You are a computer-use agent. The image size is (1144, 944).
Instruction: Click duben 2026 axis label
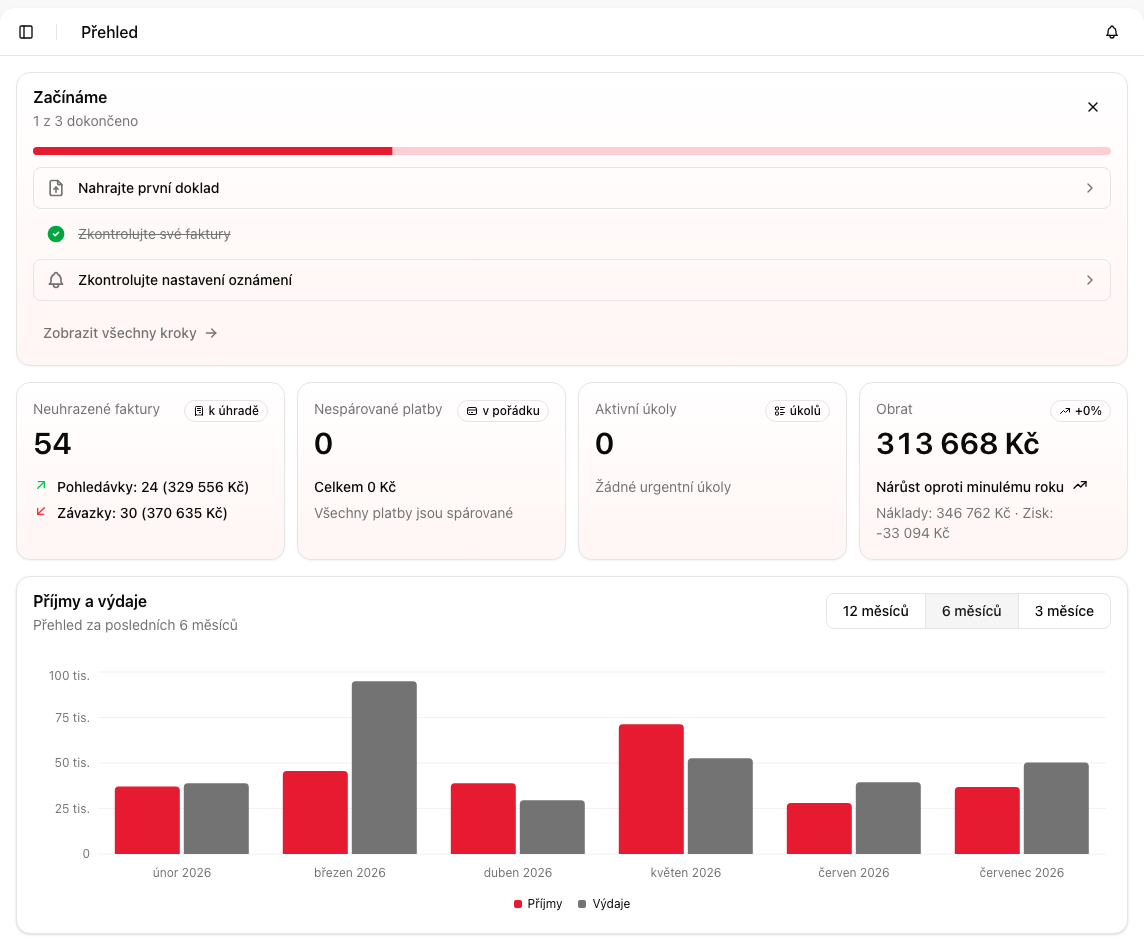pyautogui.click(x=517, y=873)
